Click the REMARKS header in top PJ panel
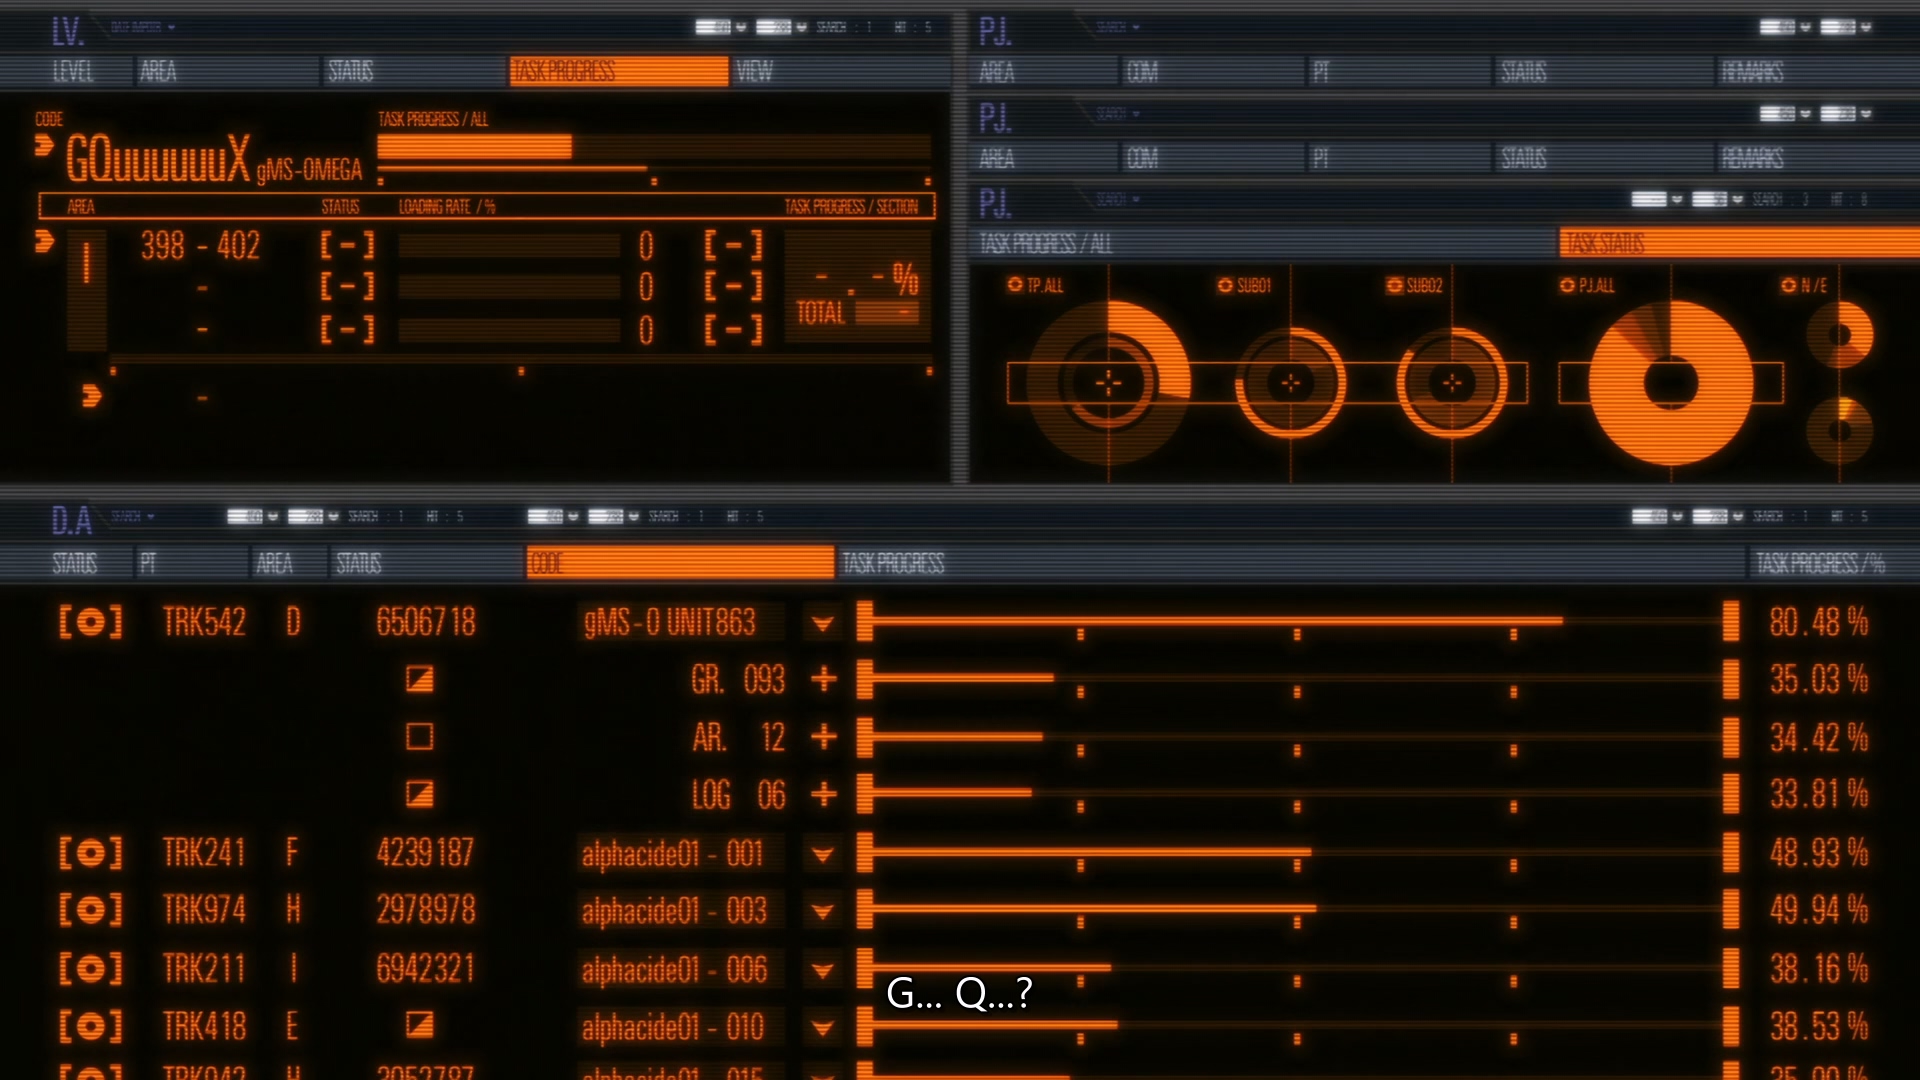The width and height of the screenshot is (1920, 1080). (x=1752, y=71)
